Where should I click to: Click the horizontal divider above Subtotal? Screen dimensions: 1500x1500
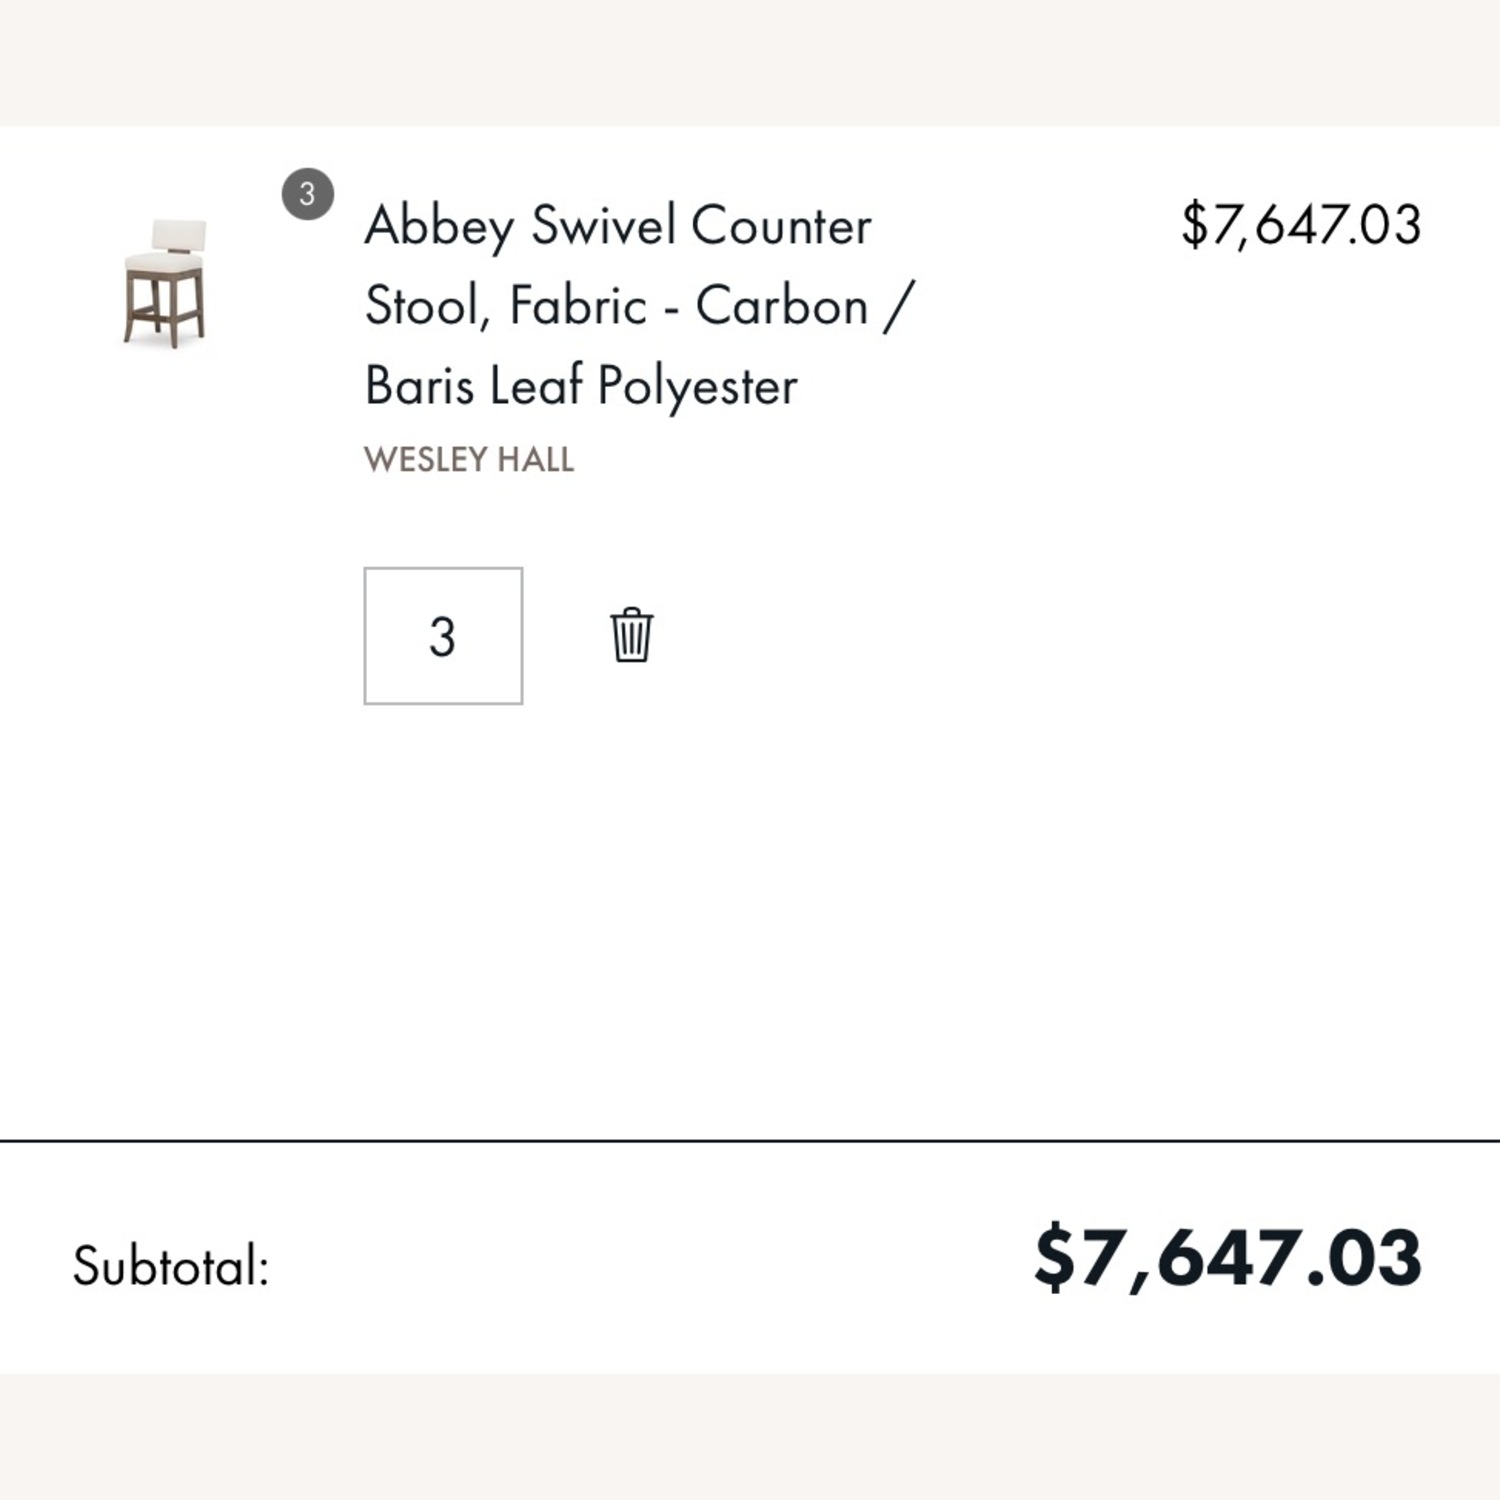pos(750,1140)
